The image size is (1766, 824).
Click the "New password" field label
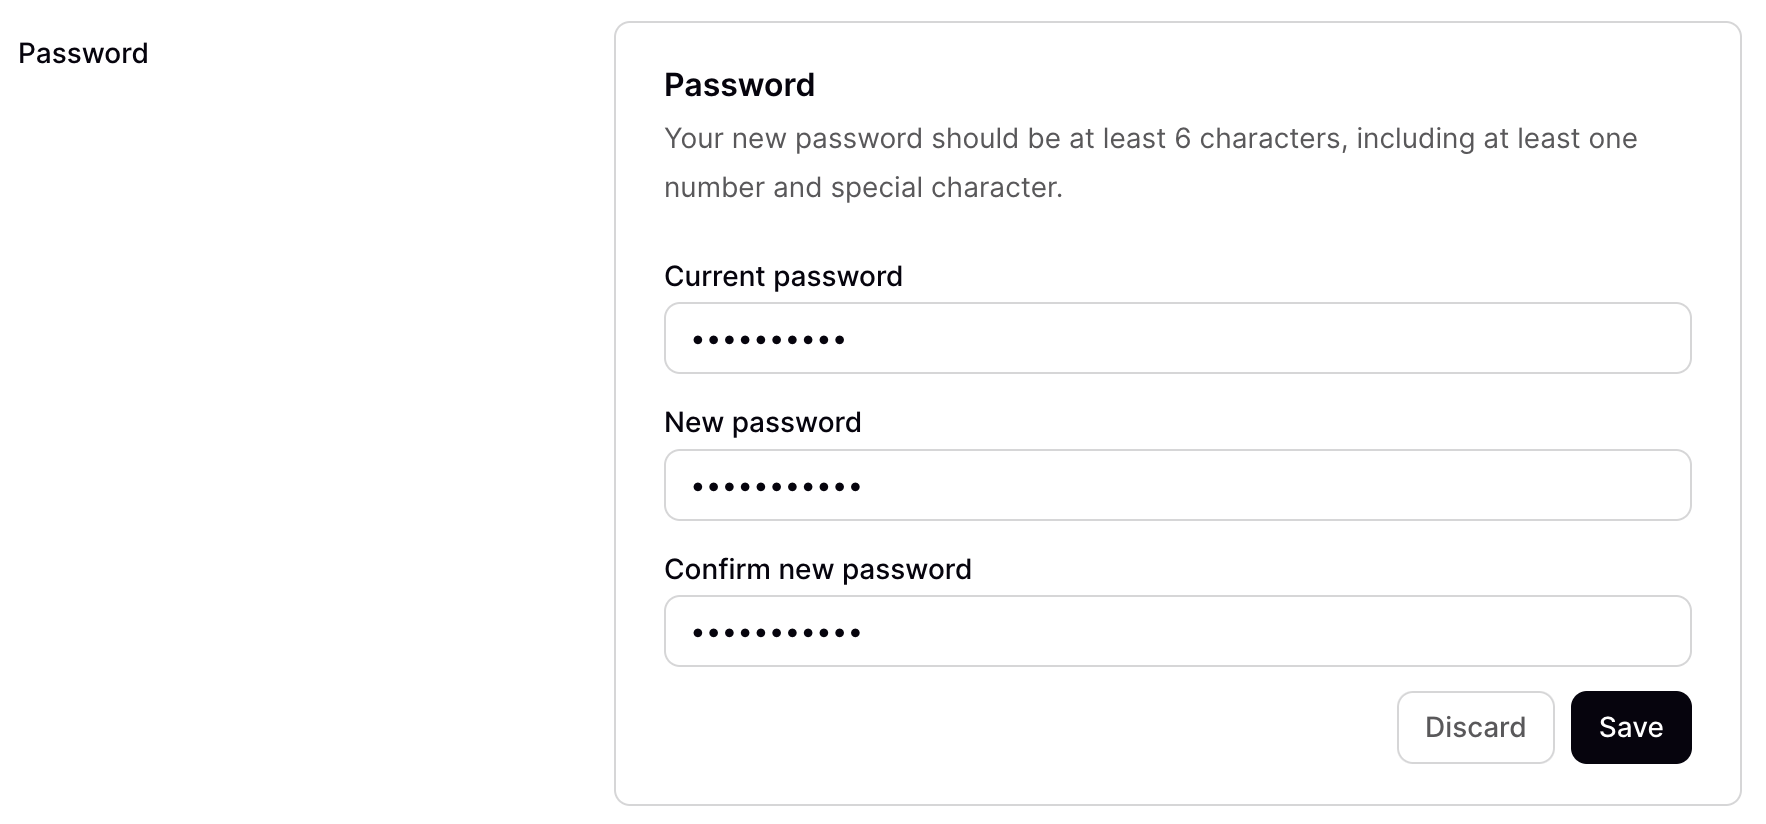click(x=762, y=422)
